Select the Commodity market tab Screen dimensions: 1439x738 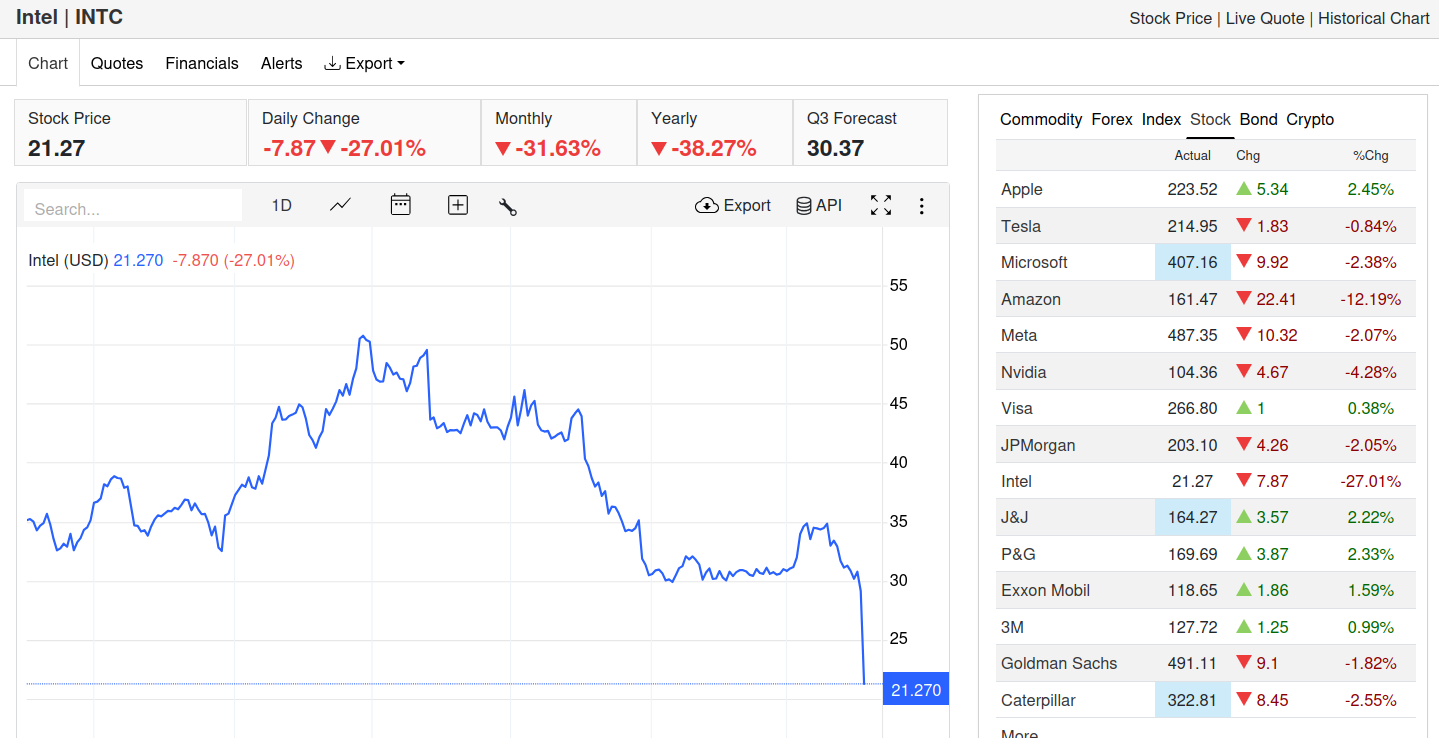pos(1041,119)
